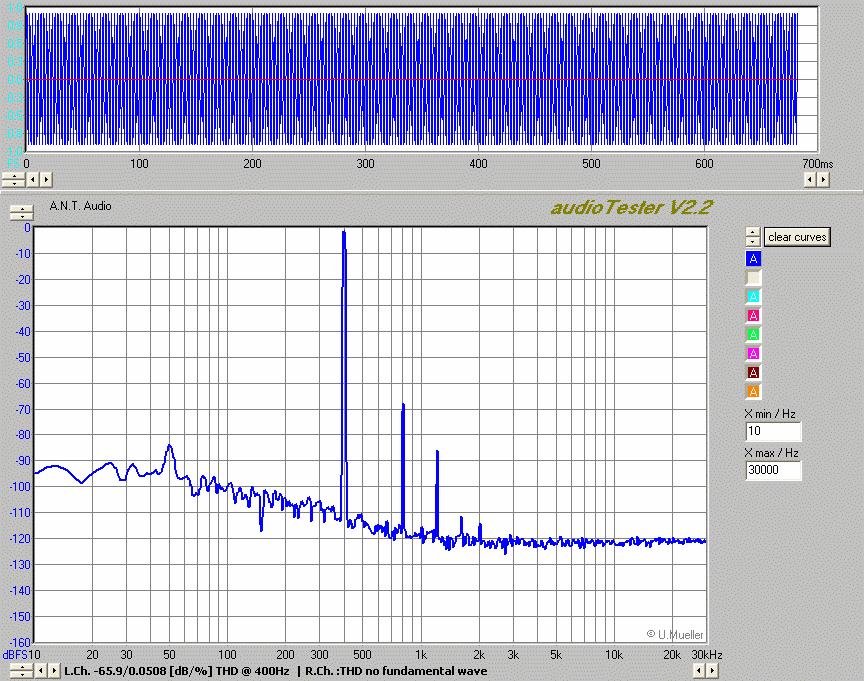Click the audioTester V2.2 title text
Screen dimensions: 864x681
[x=631, y=208]
